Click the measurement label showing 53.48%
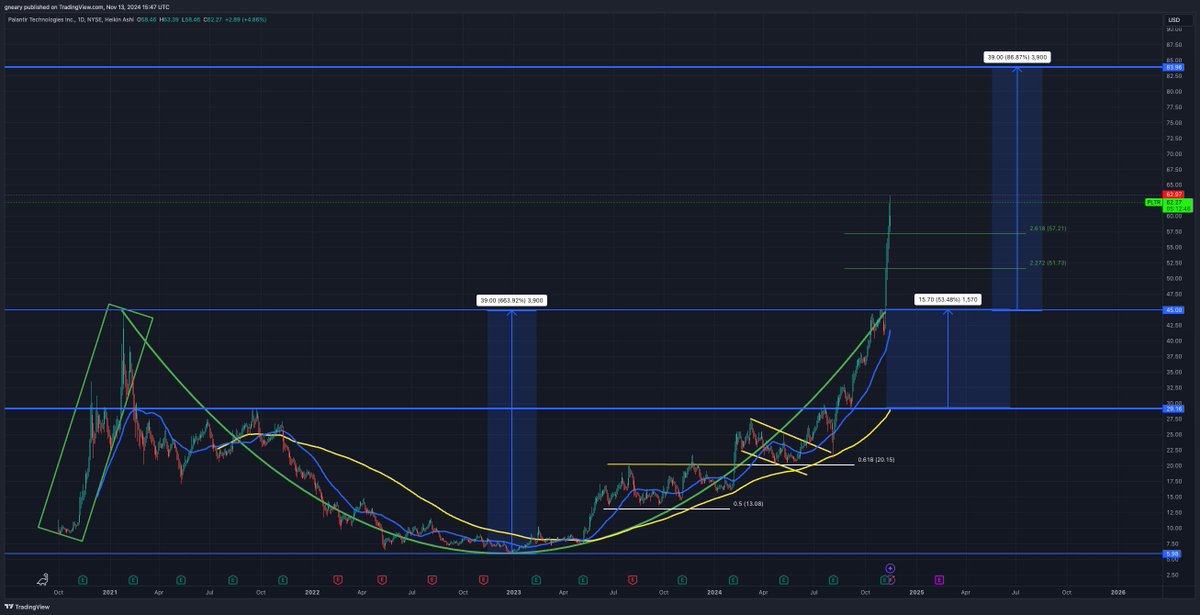Viewport: 1200px width, 615px height. [x=949, y=300]
